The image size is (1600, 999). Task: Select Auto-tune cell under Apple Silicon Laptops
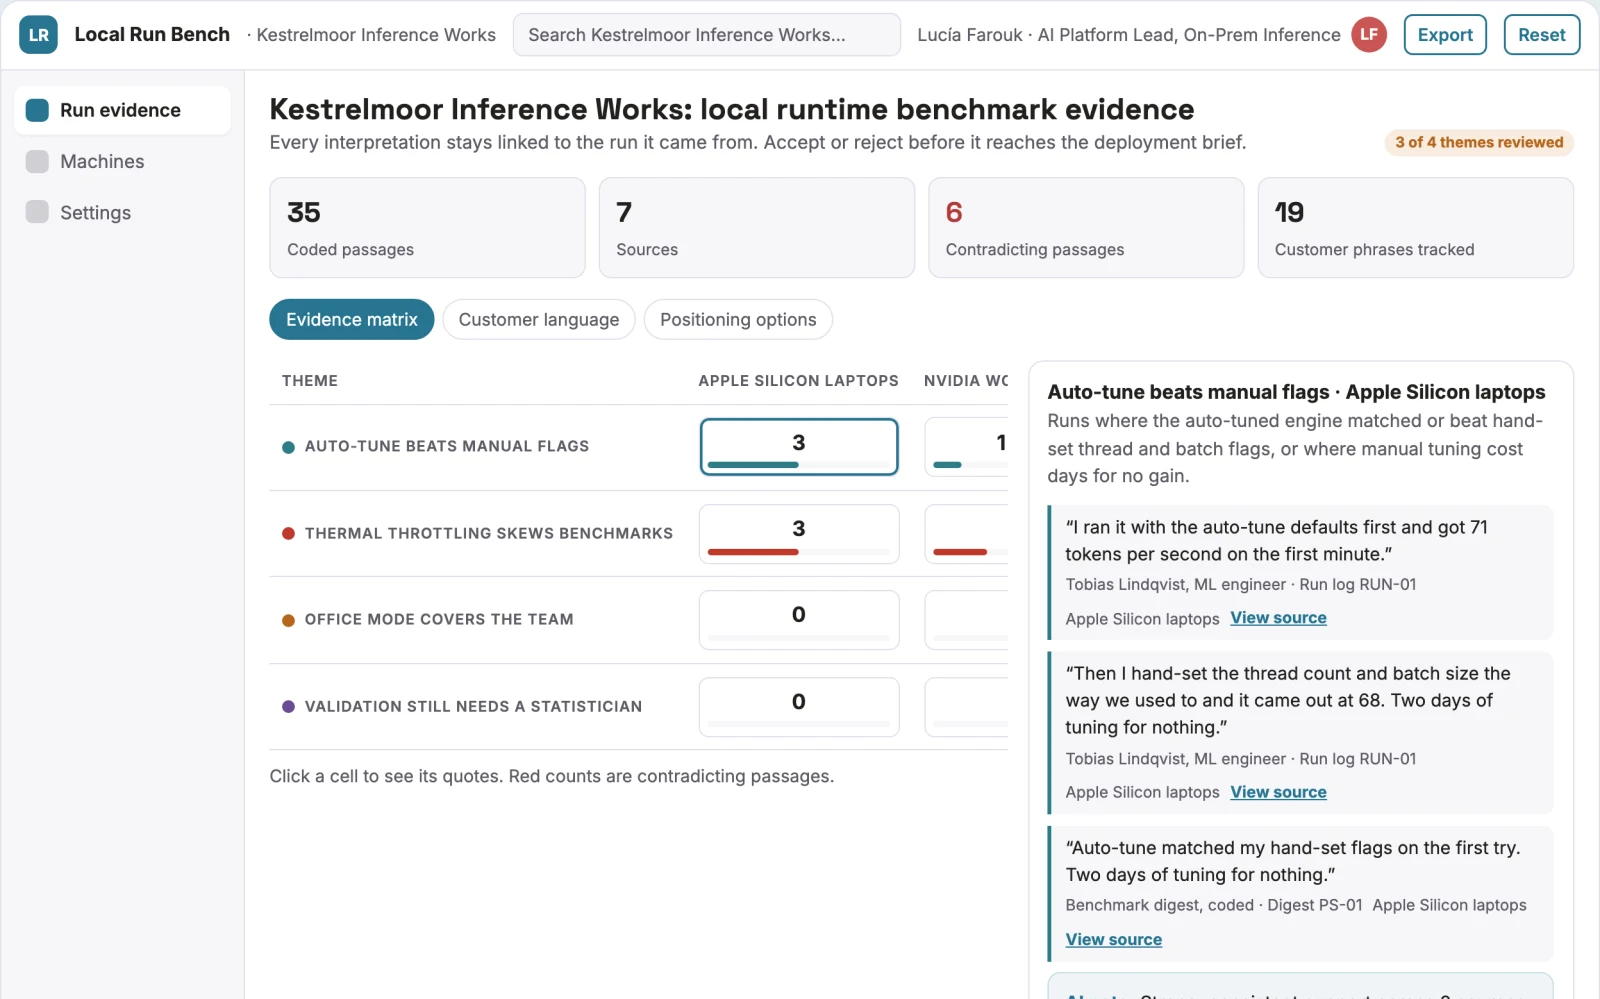(799, 447)
